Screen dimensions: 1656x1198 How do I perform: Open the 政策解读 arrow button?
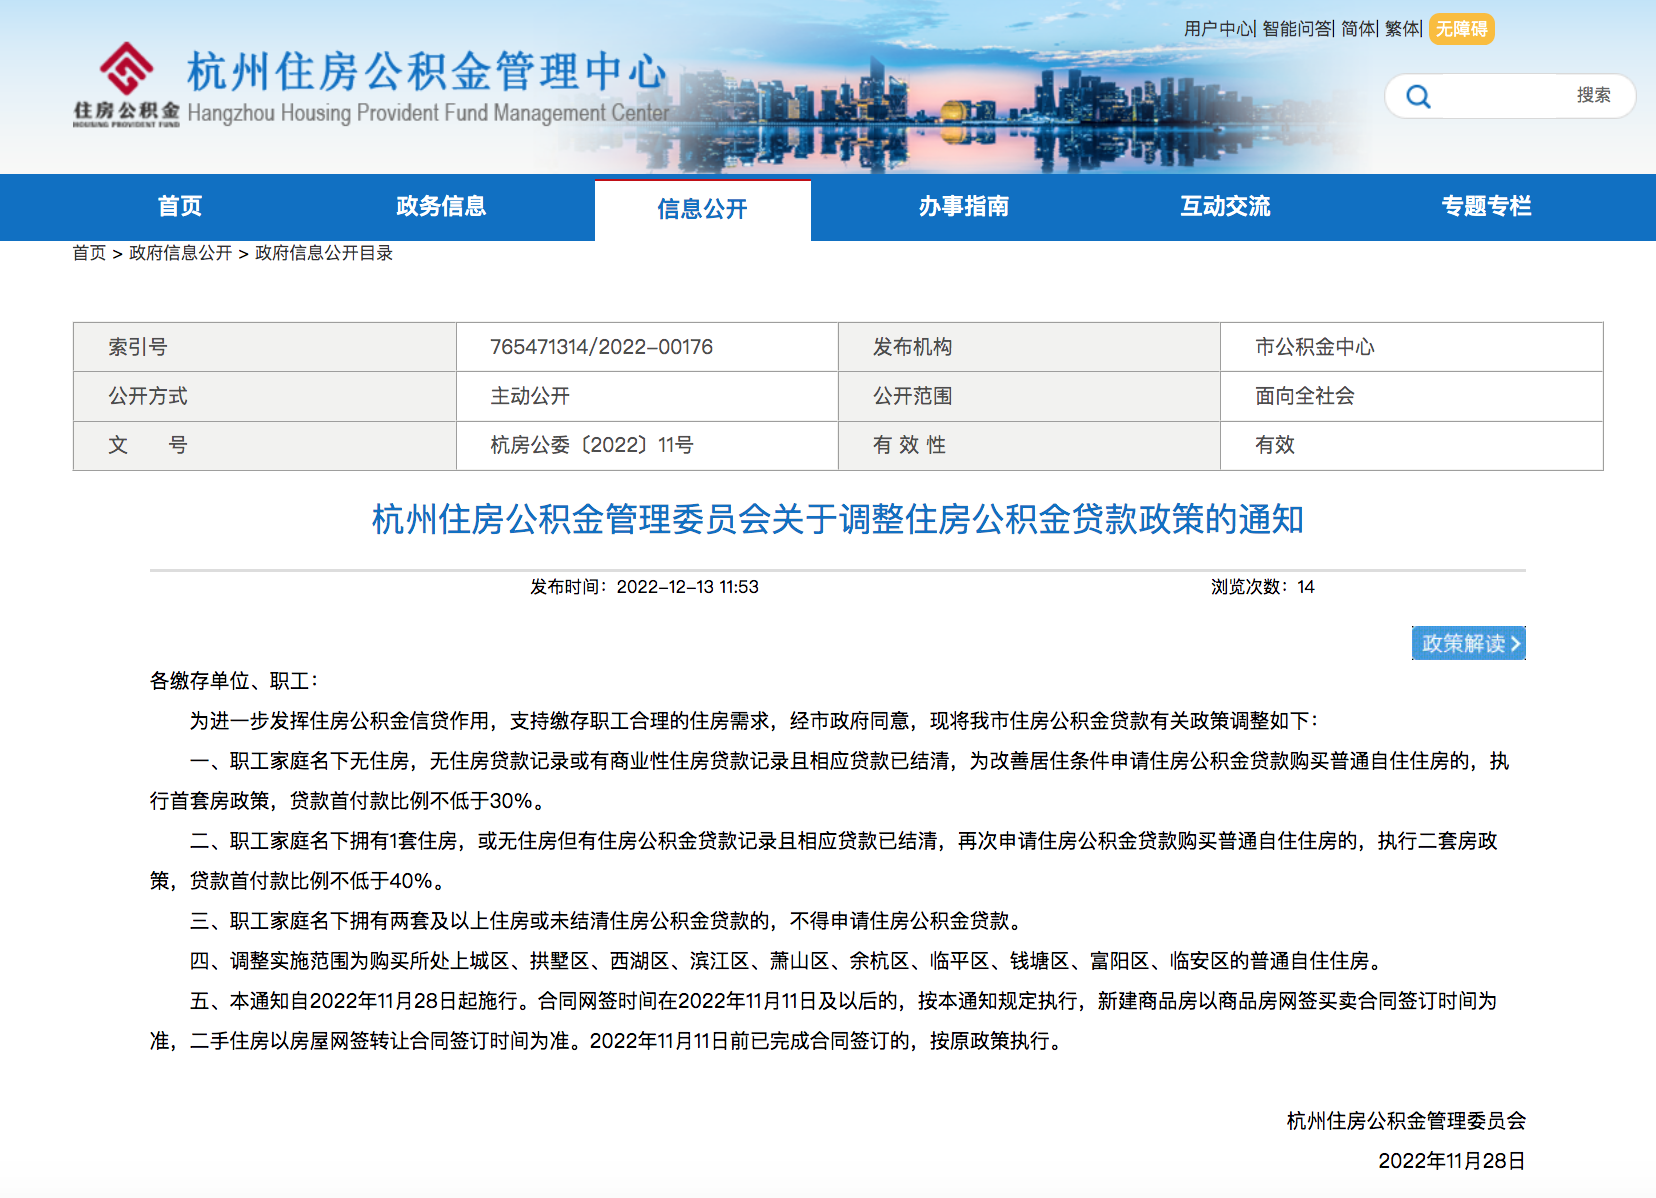pyautogui.click(x=1468, y=643)
